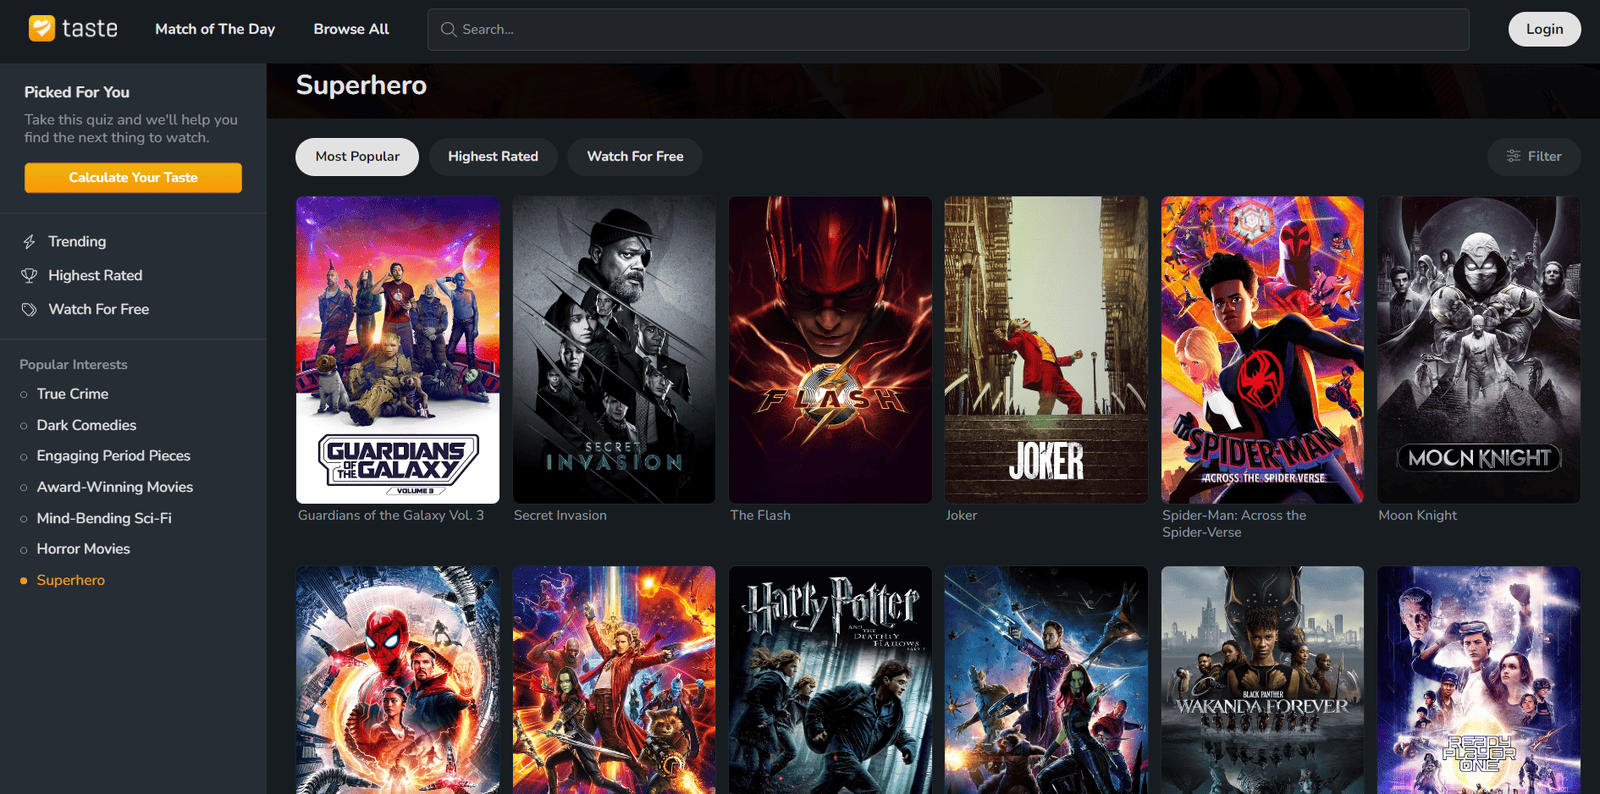Click the search magnifier icon
The height and width of the screenshot is (794, 1600).
[449, 30]
